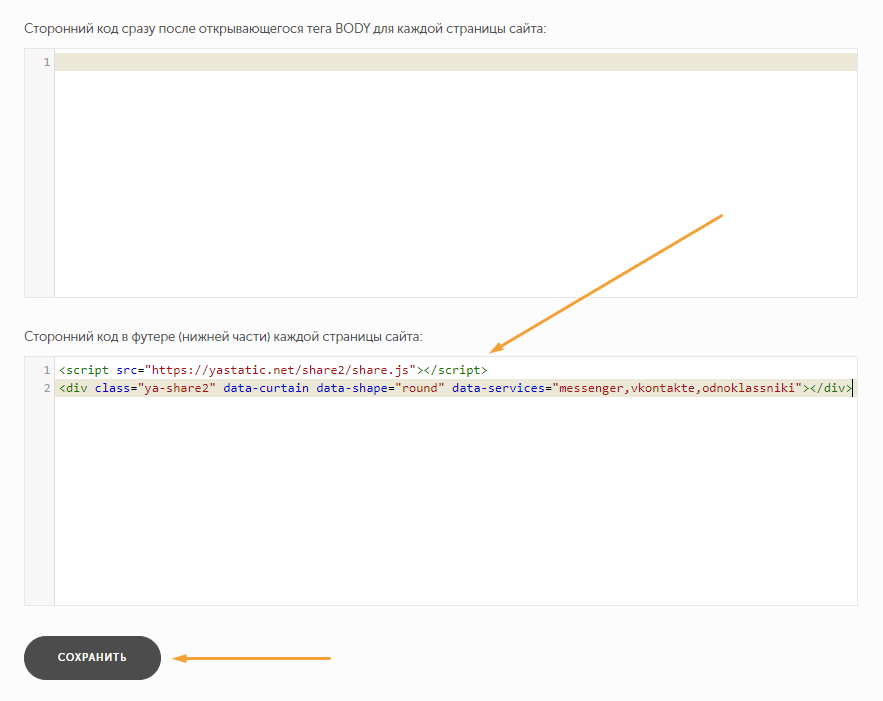Click the "messenger,vkontakte,odnoklassniki" services value
The height and width of the screenshot is (701, 883).
(x=677, y=388)
